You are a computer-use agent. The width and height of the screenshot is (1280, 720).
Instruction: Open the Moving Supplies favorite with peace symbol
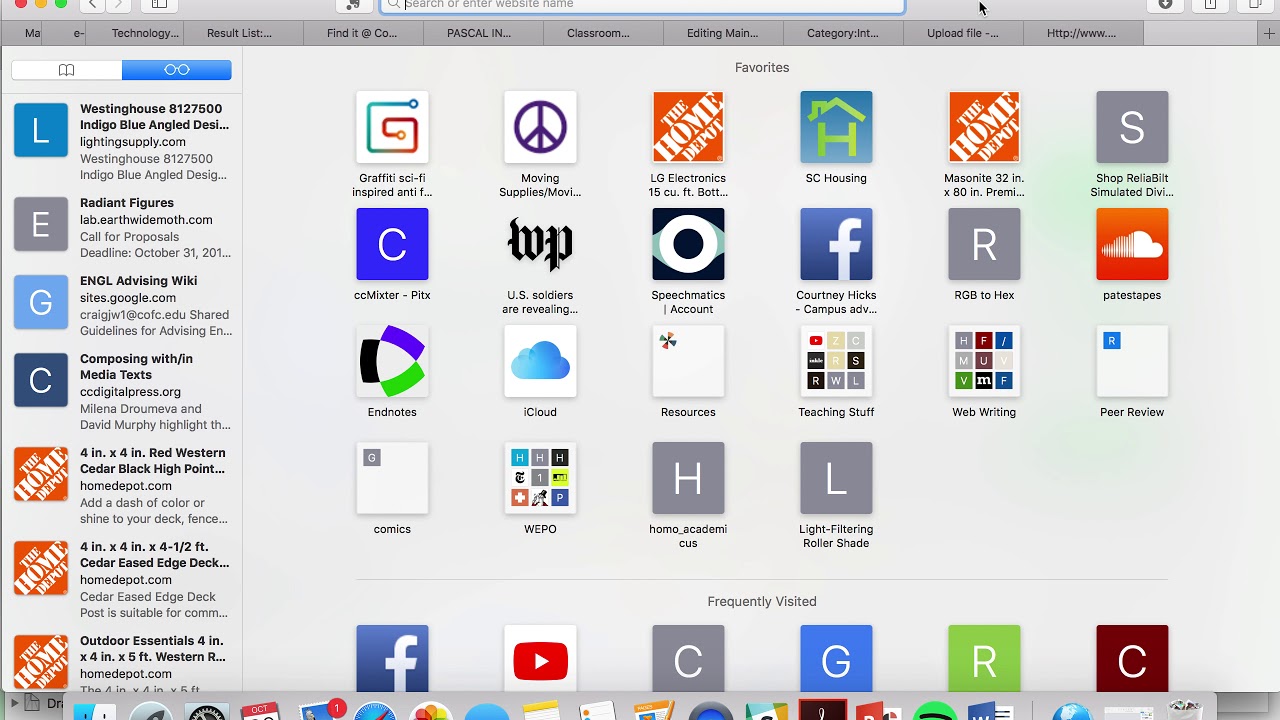(540, 127)
